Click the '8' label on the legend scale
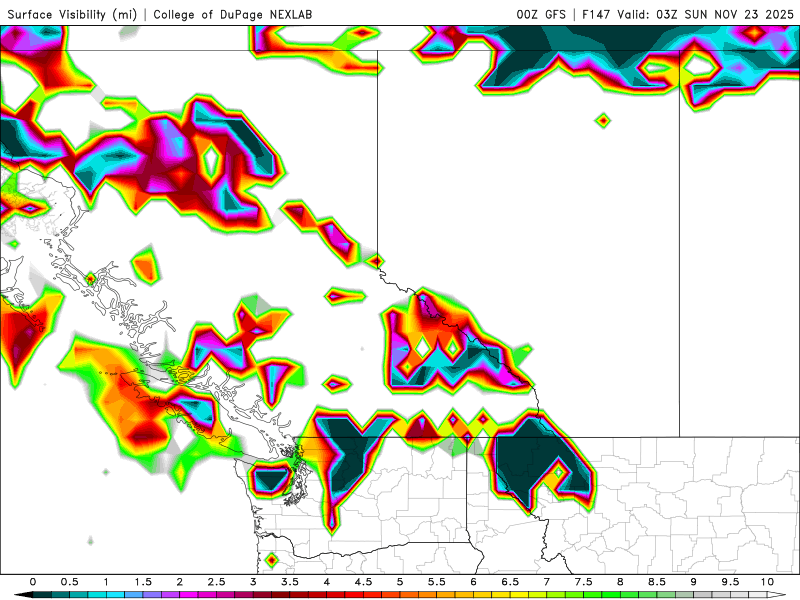 coord(620,582)
